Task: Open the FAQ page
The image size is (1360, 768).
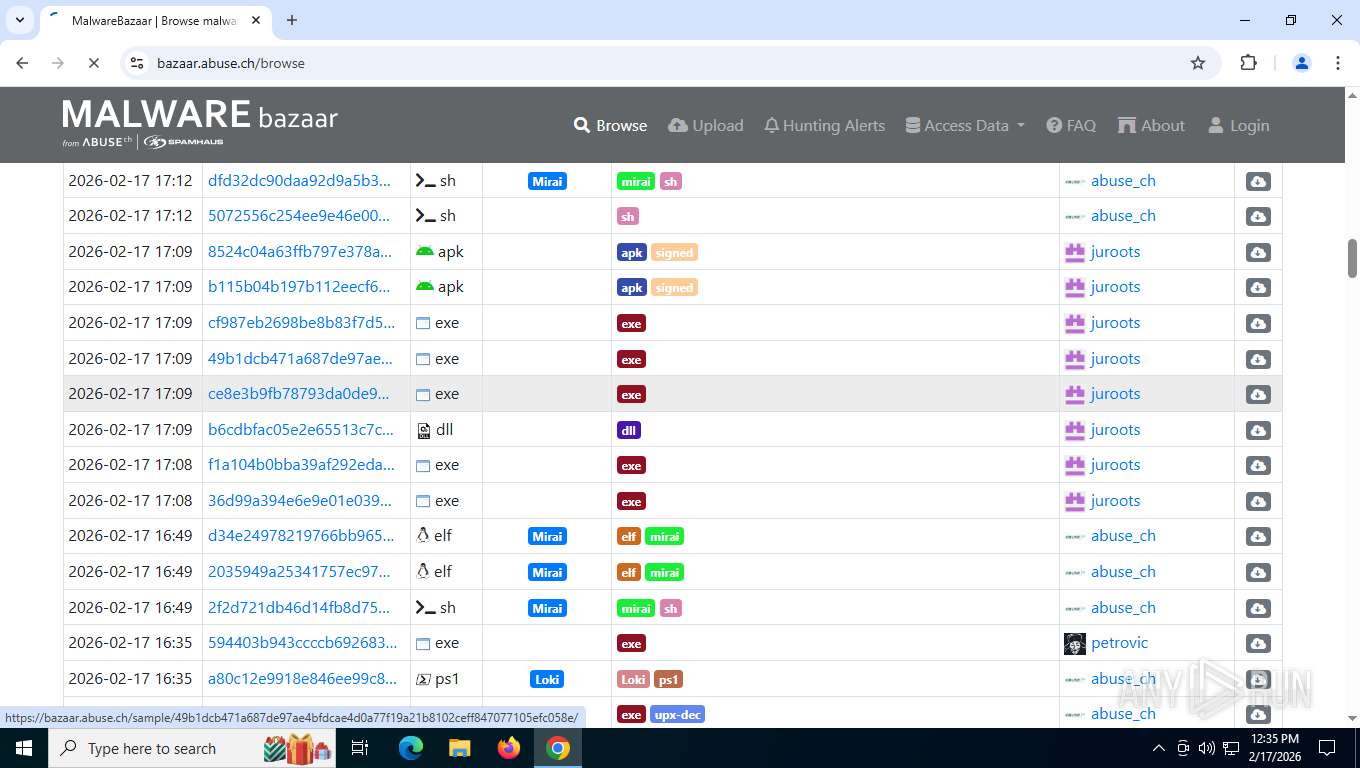Action: [1071, 125]
